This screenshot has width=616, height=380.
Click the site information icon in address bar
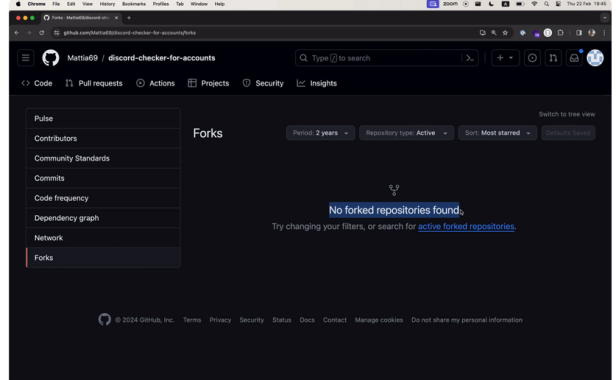coord(57,33)
